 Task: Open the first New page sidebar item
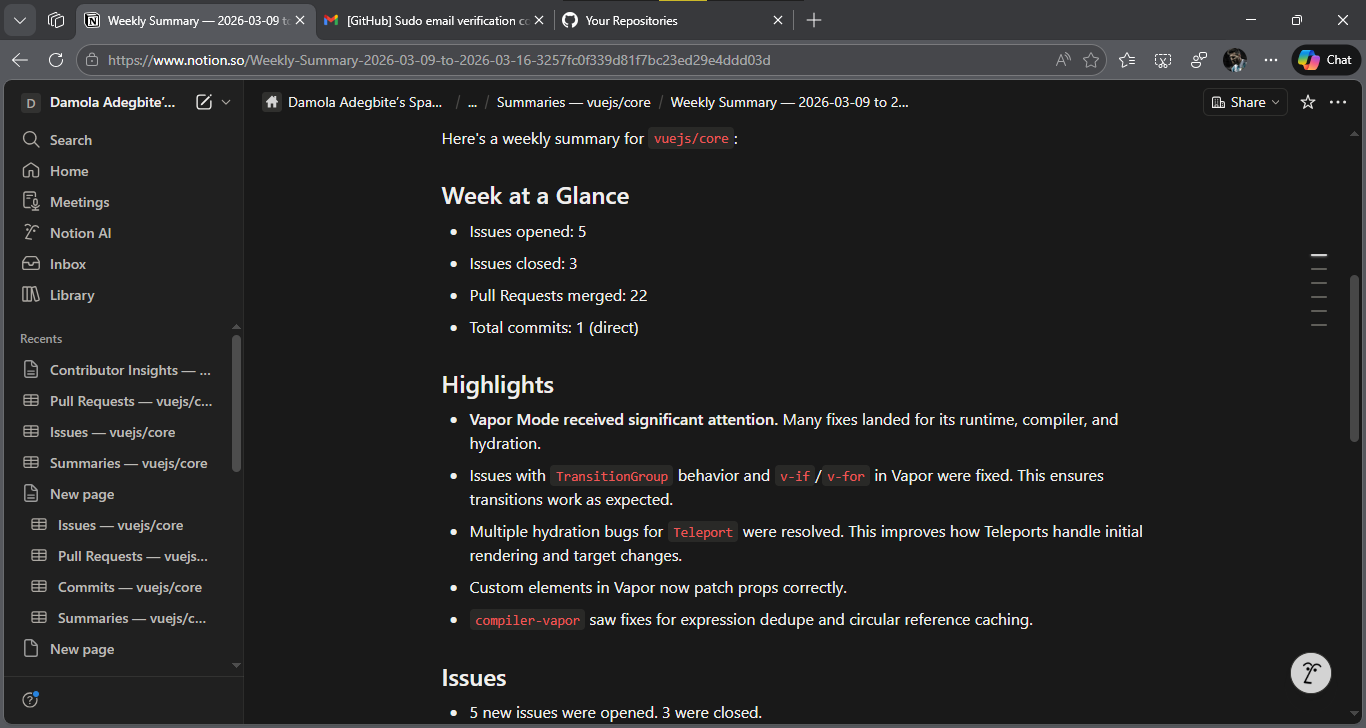coord(121,494)
